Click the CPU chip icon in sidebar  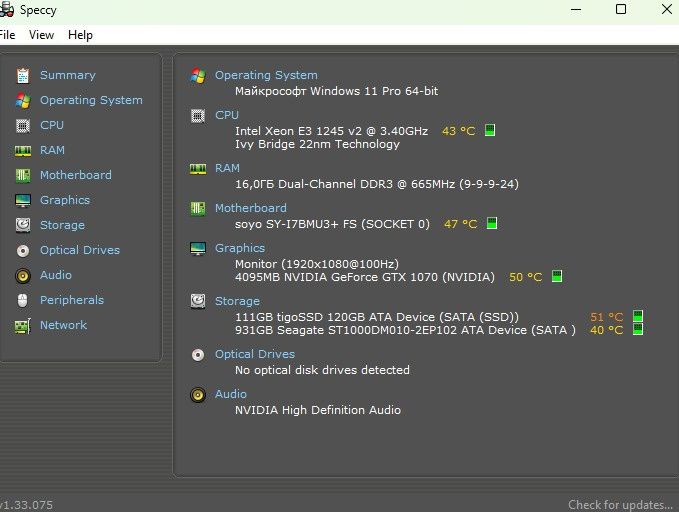click(x=23, y=126)
